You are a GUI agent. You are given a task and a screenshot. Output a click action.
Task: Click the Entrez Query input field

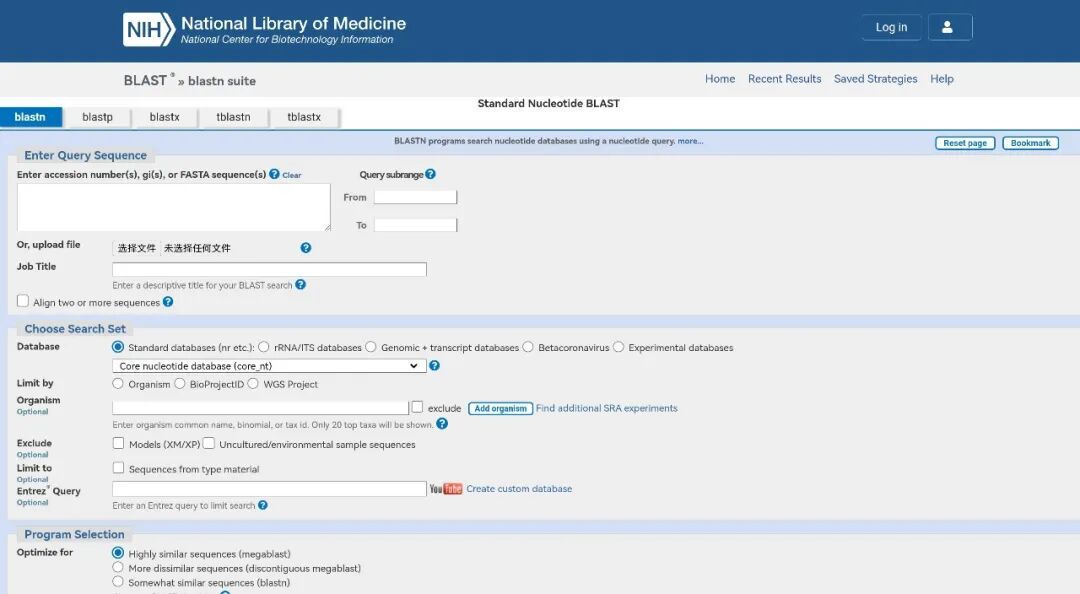pyautogui.click(x=269, y=489)
